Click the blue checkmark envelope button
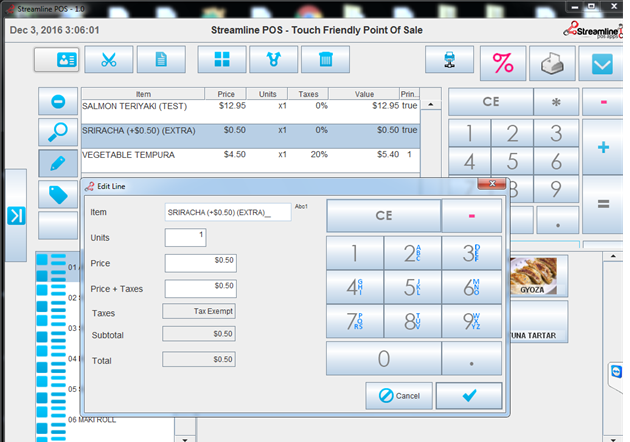This screenshot has width=630, height=442. click(601, 63)
